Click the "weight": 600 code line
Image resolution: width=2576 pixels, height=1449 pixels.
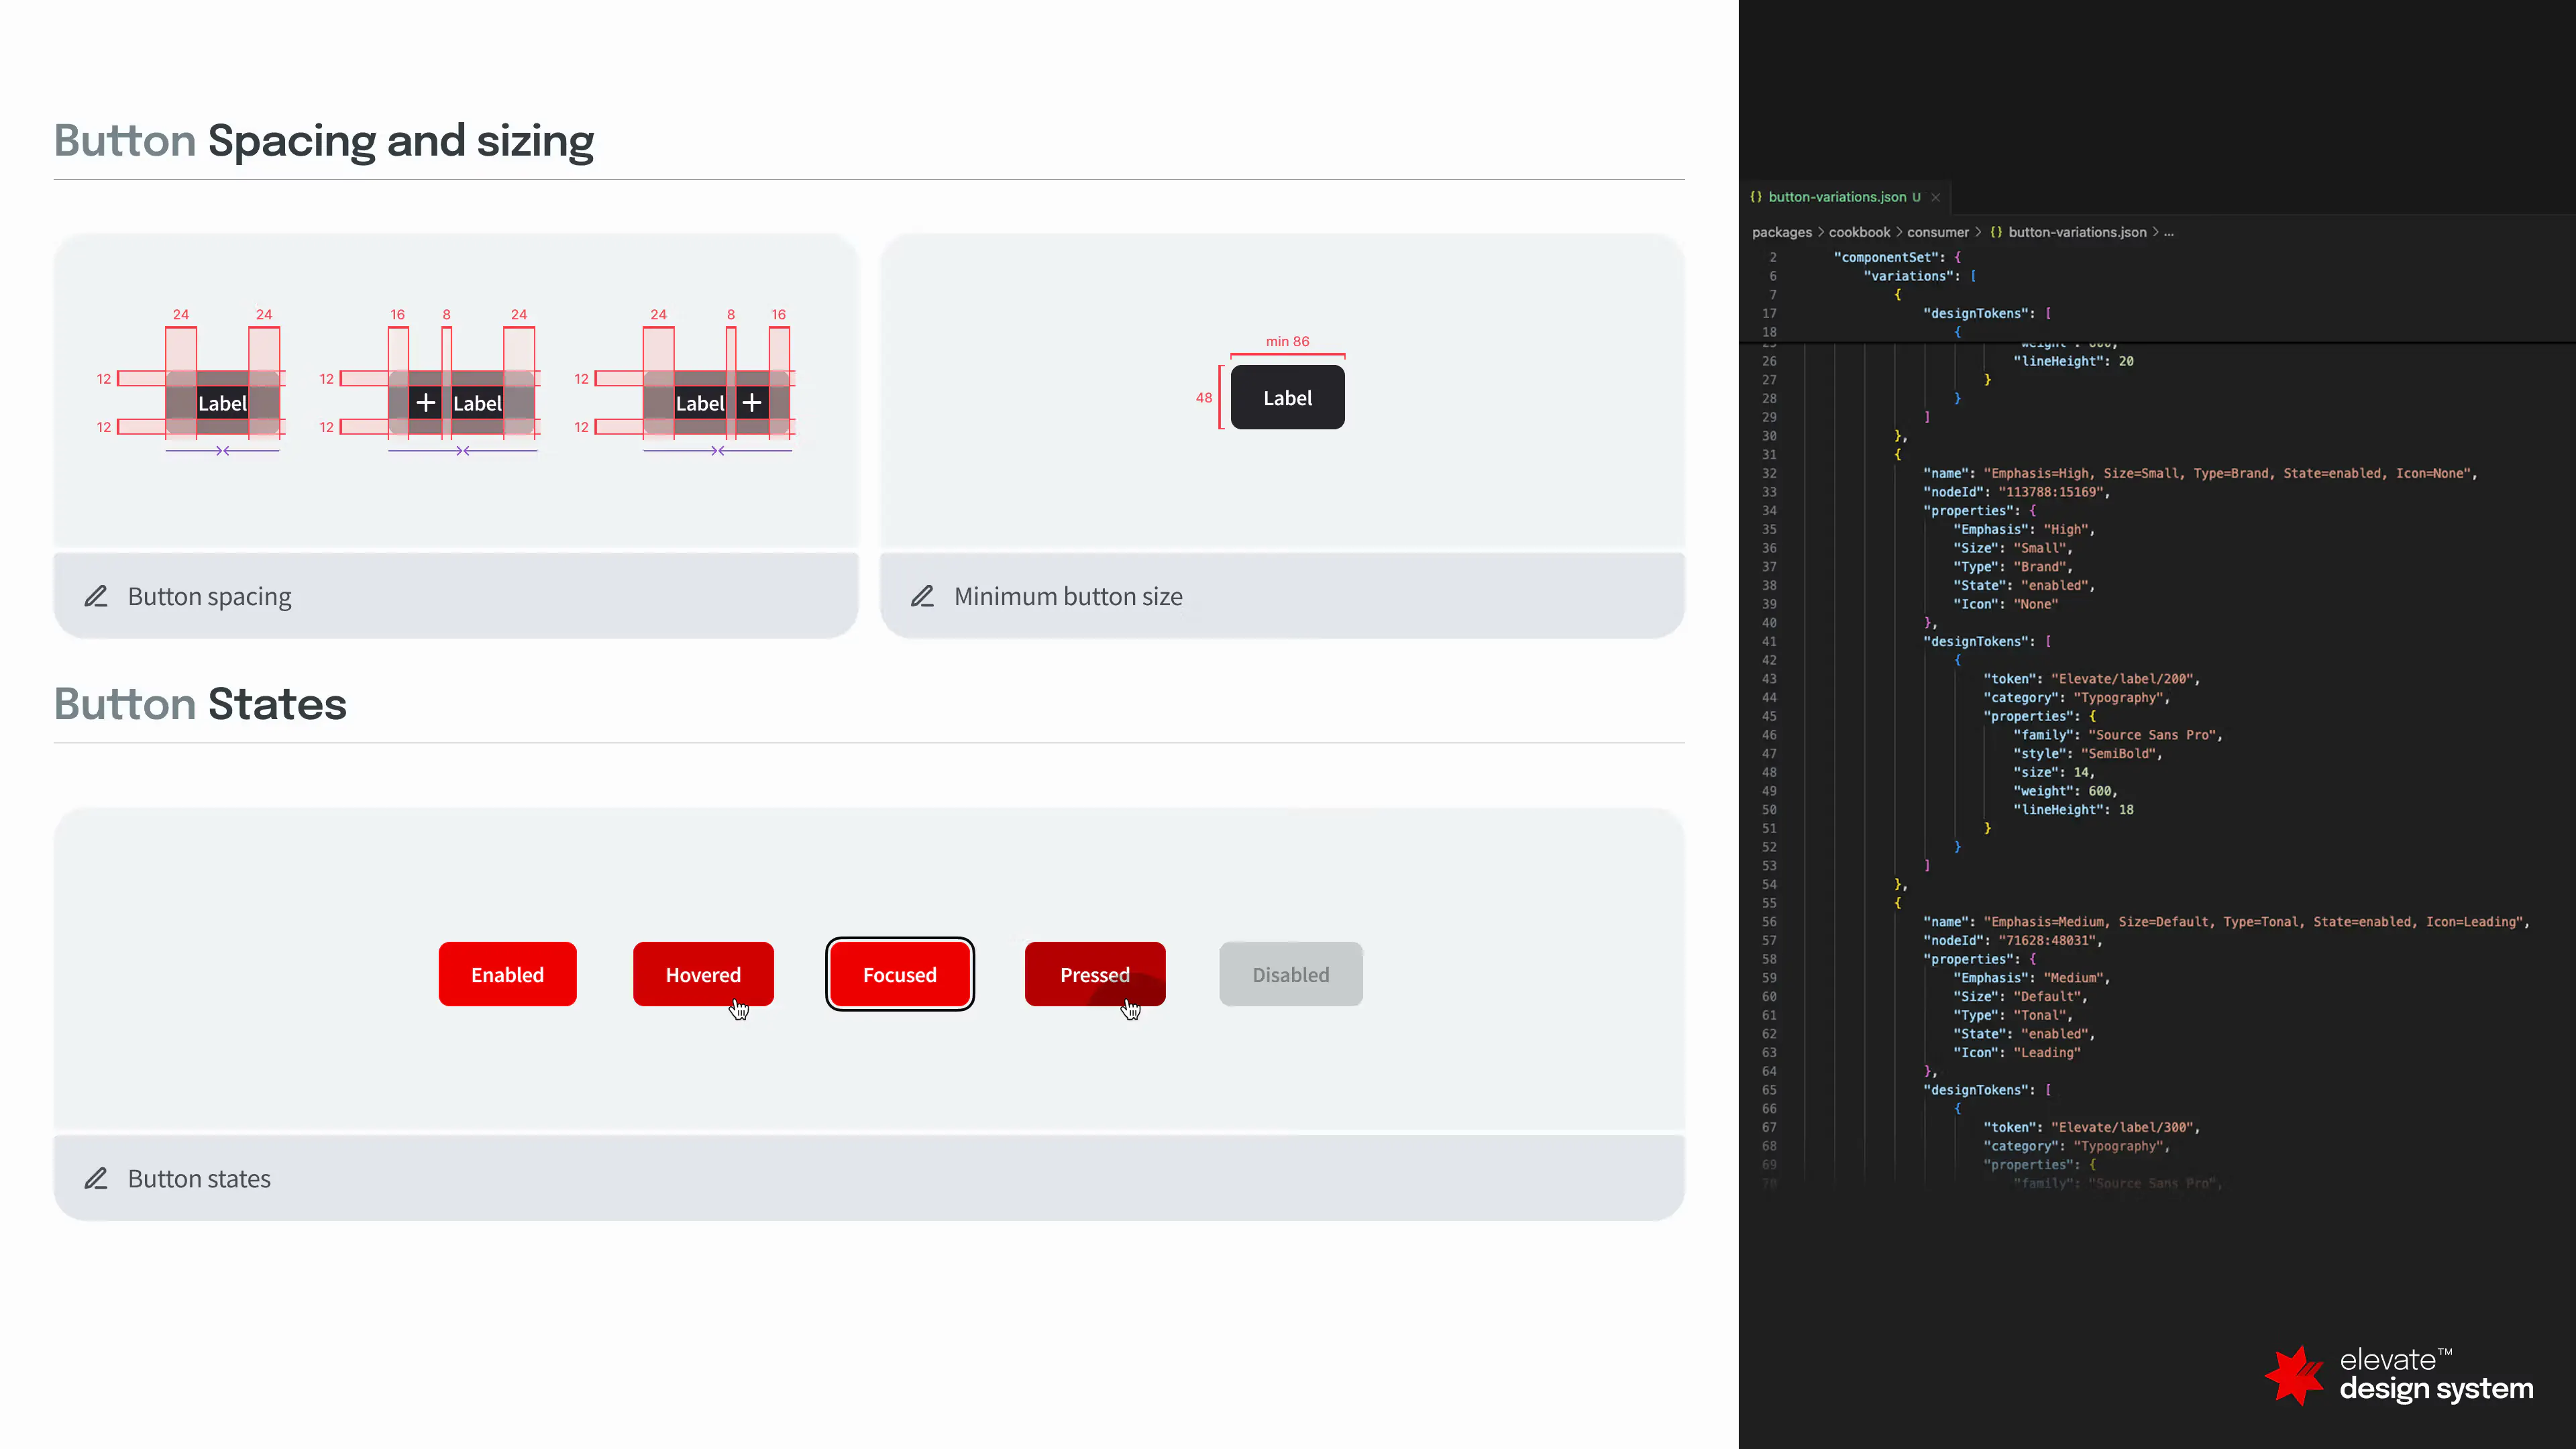click(2065, 791)
